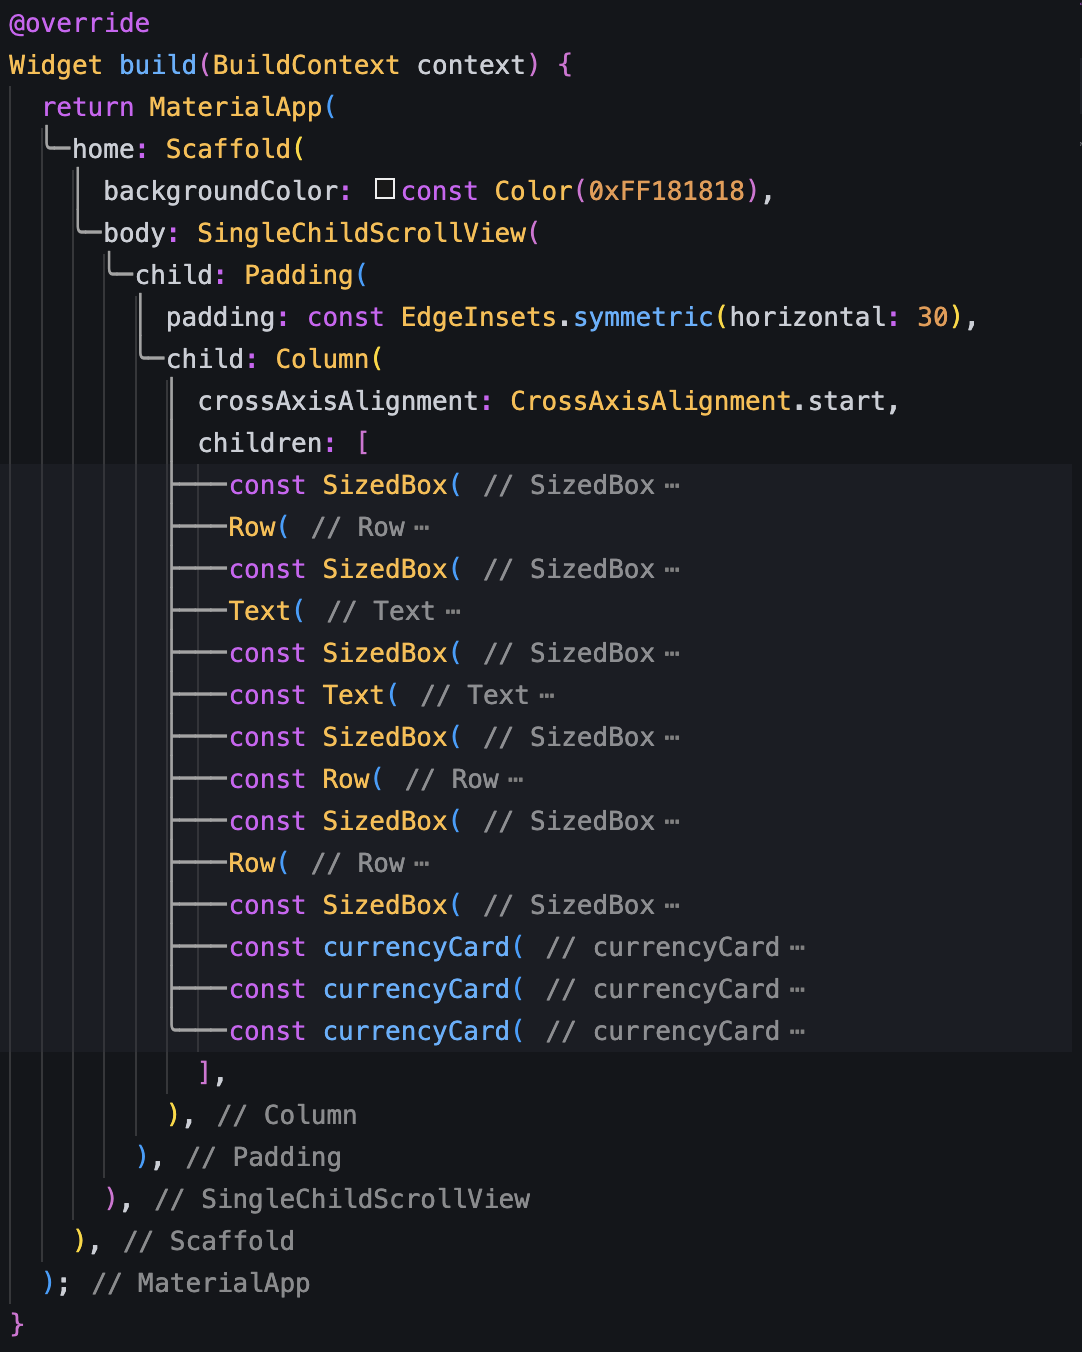
Task: Click 'SingleChildScrollView(' constructor after body
Action: click(368, 233)
